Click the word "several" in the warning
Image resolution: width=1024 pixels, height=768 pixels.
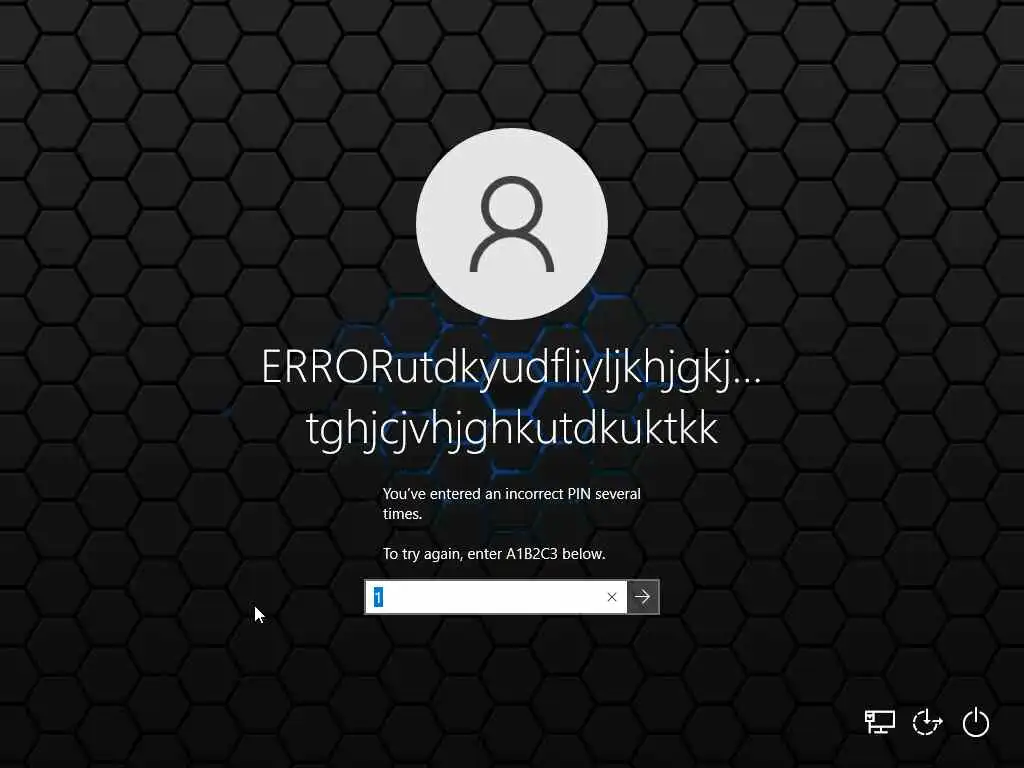[618, 494]
